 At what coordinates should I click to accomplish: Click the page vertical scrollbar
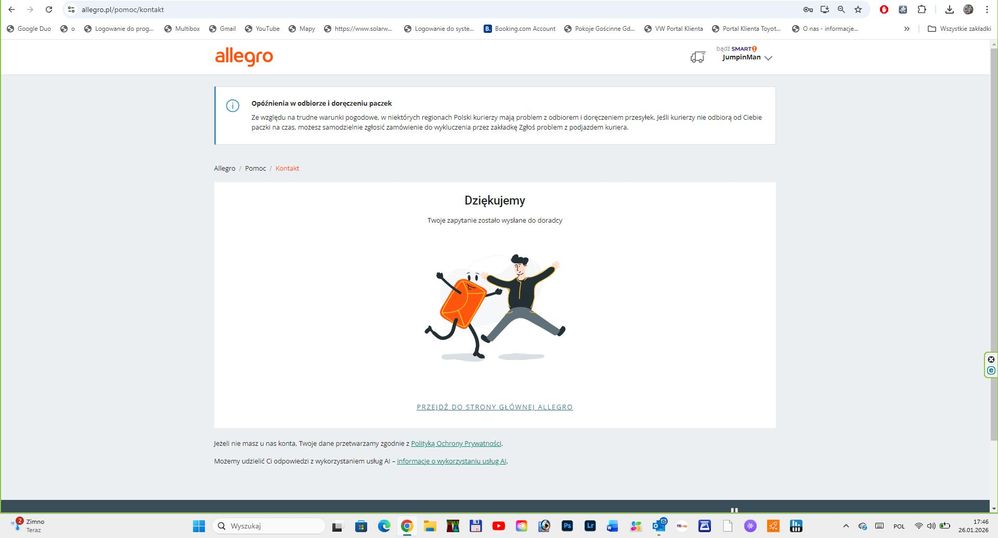point(994,242)
